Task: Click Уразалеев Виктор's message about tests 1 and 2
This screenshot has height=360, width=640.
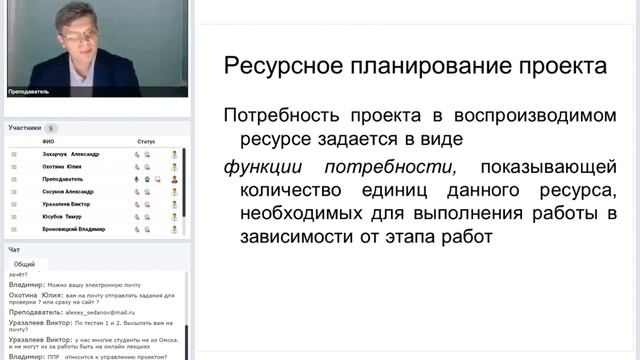Action: (x=91, y=326)
